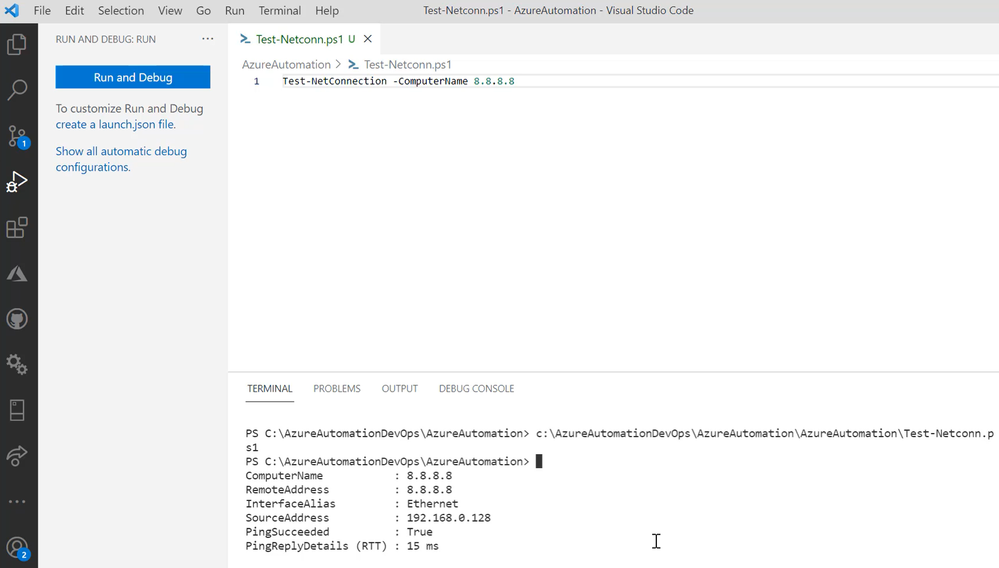Click the RUN AND DEBUG: RUN panel title
This screenshot has height=568, width=999.
click(105, 39)
